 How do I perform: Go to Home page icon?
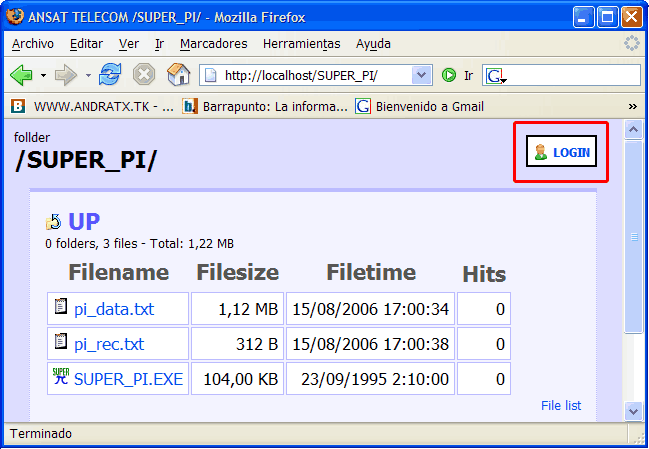178,75
